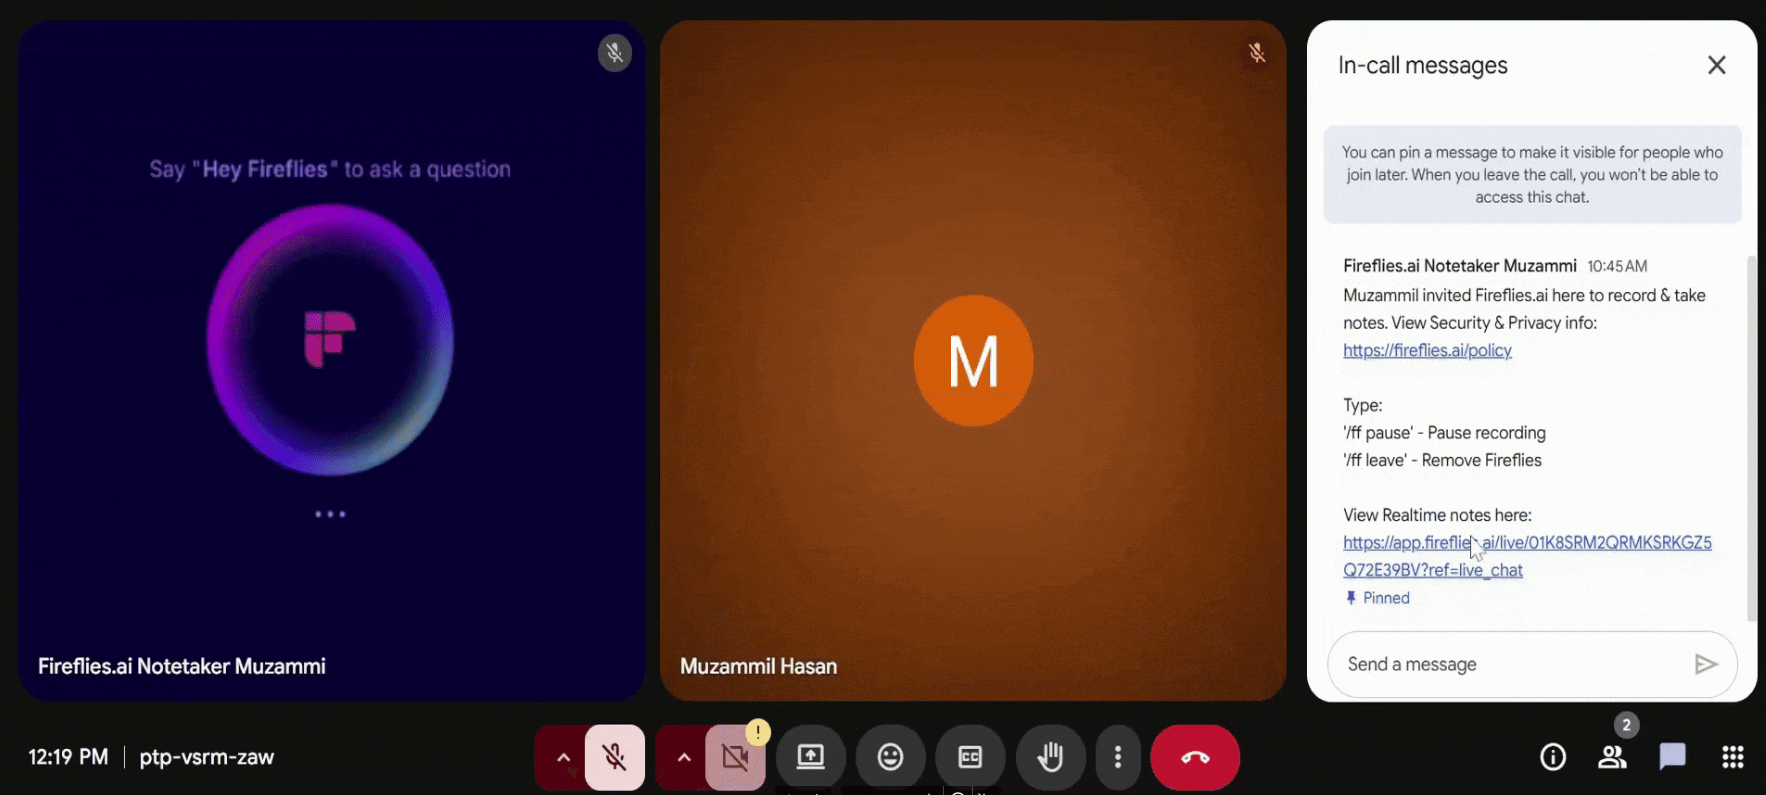1766x795 pixels.
Task: Click the 'Say Hey Fireflies' prompt text
Action: (330, 169)
